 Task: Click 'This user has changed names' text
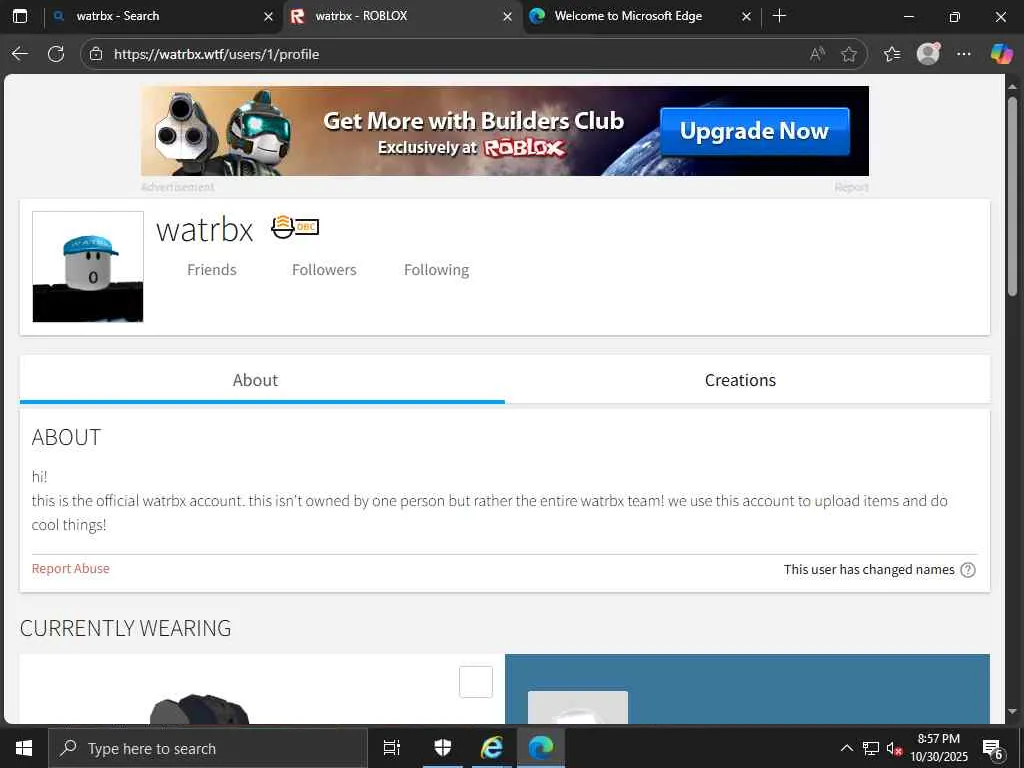pyautogui.click(x=869, y=569)
